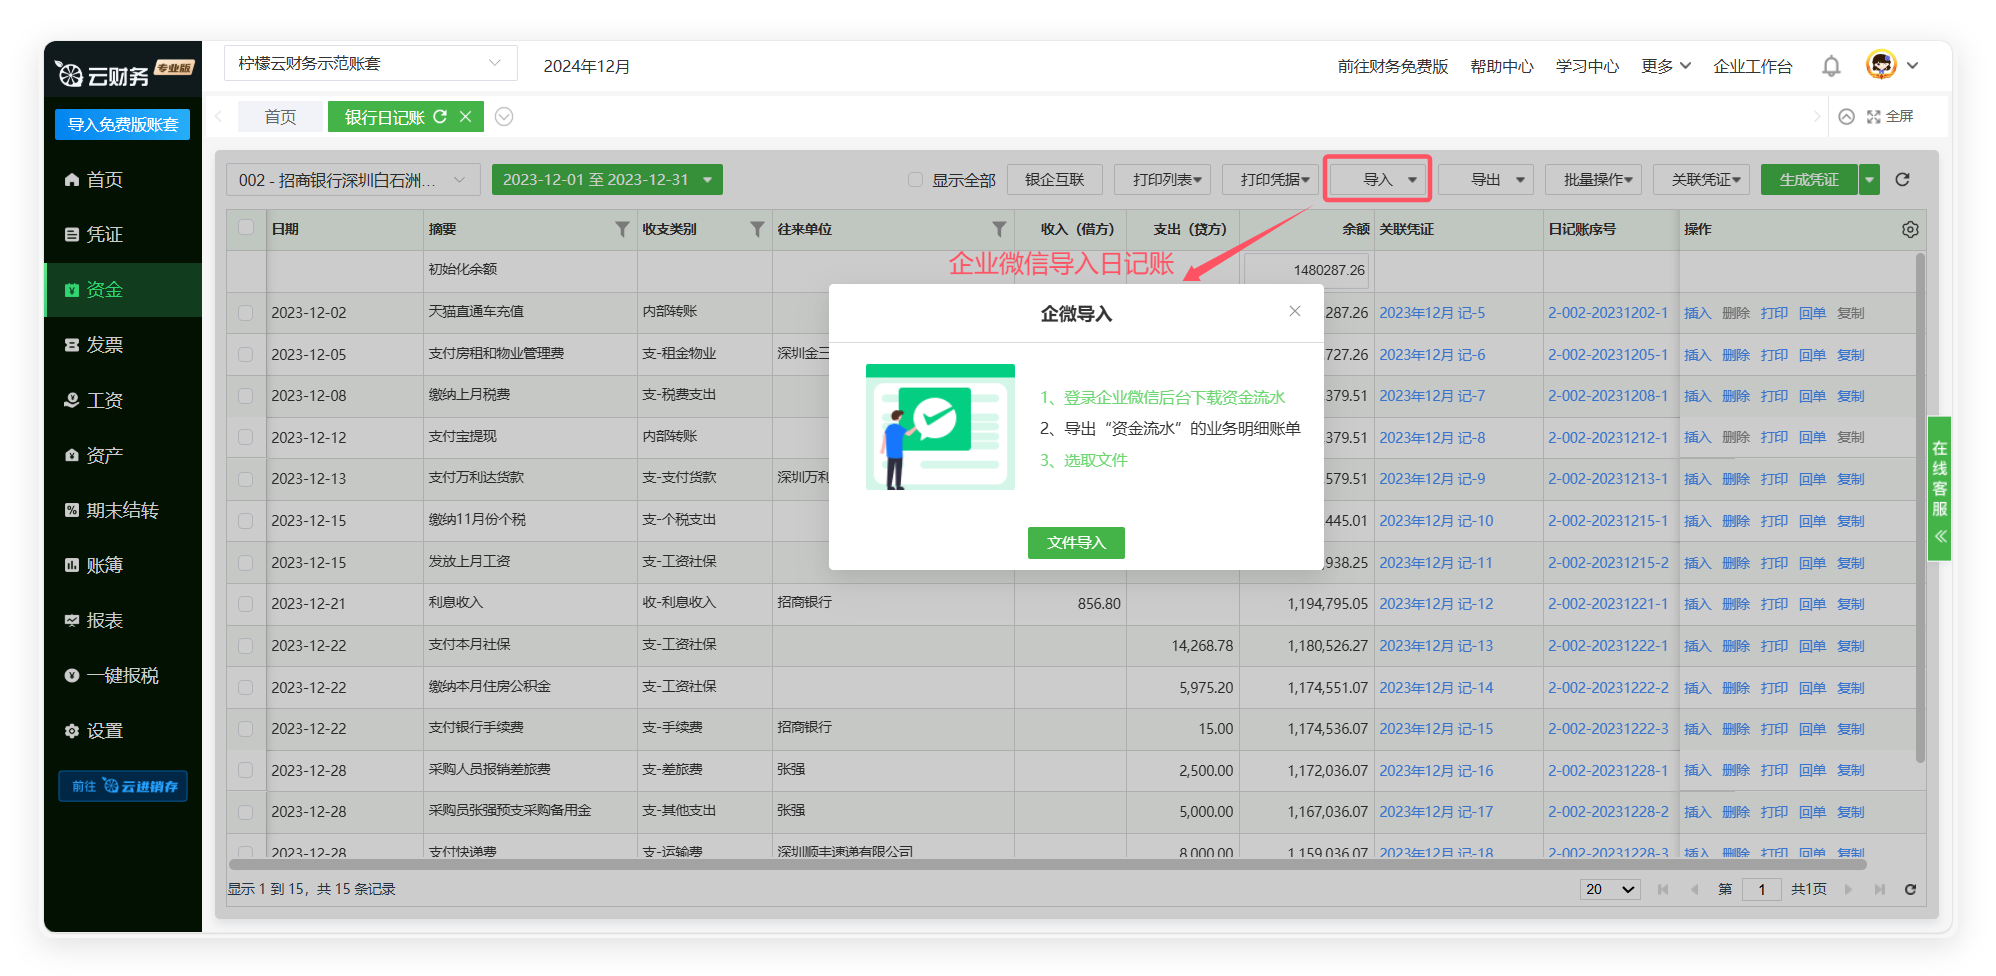Check the select-all header checkbox
The image size is (1996, 976).
246,228
